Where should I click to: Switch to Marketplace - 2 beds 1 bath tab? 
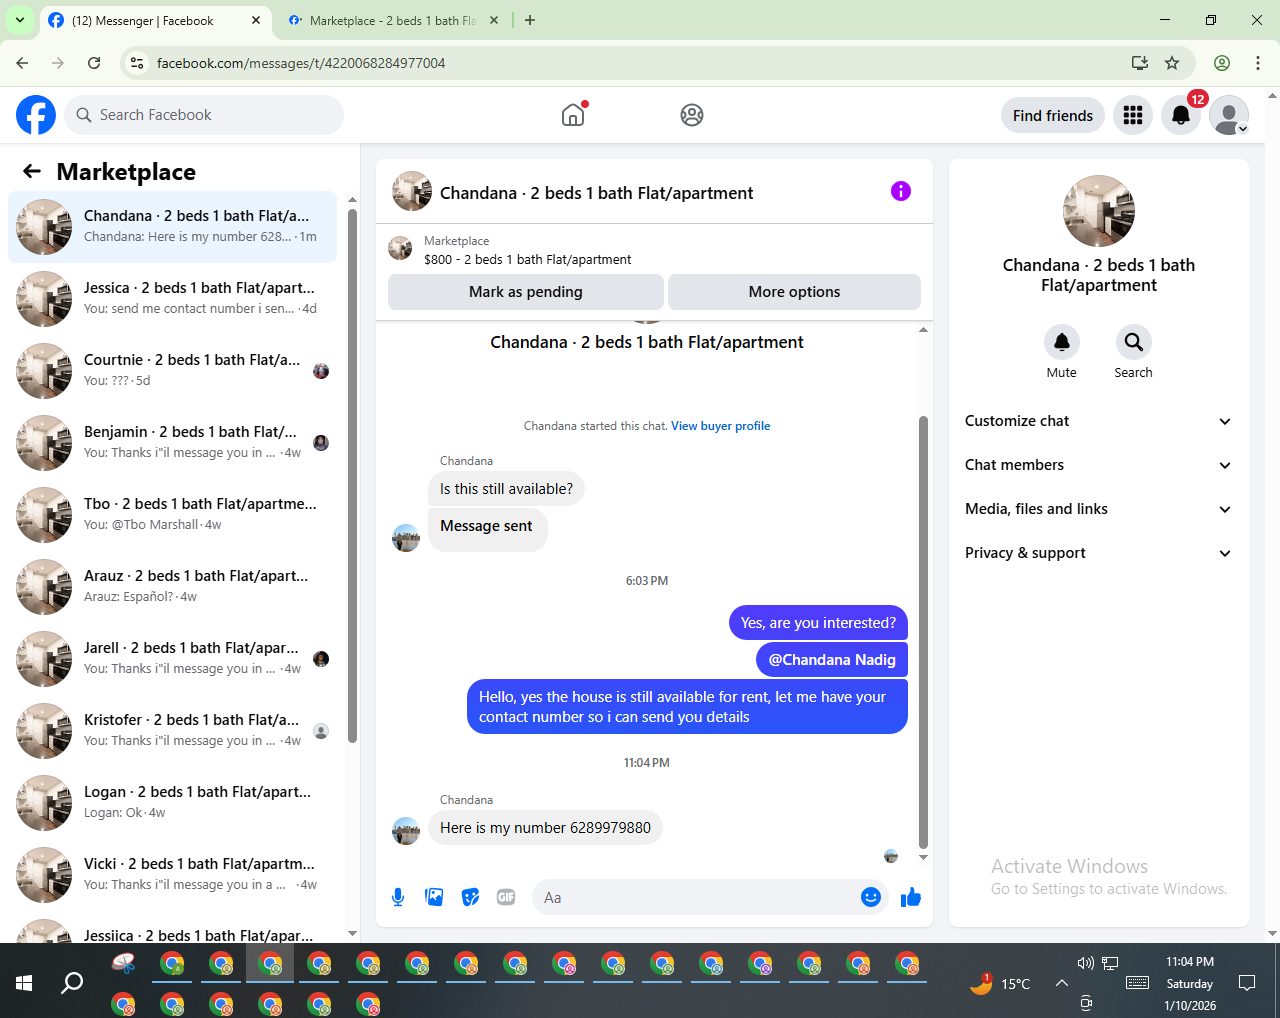pos(392,21)
